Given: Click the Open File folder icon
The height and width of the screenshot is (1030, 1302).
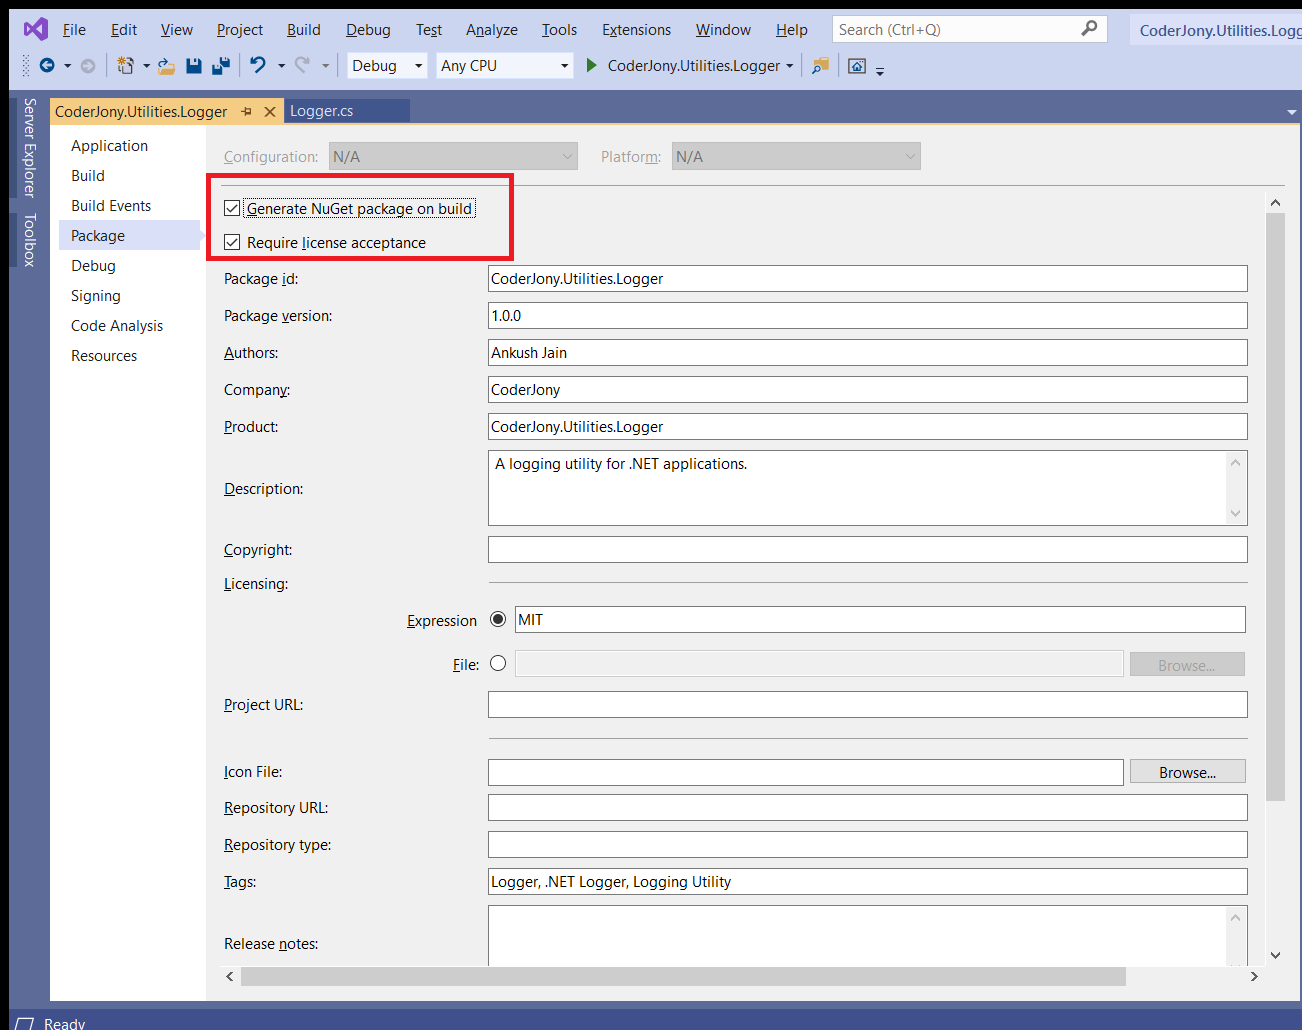Looking at the screenshot, I should point(166,66).
